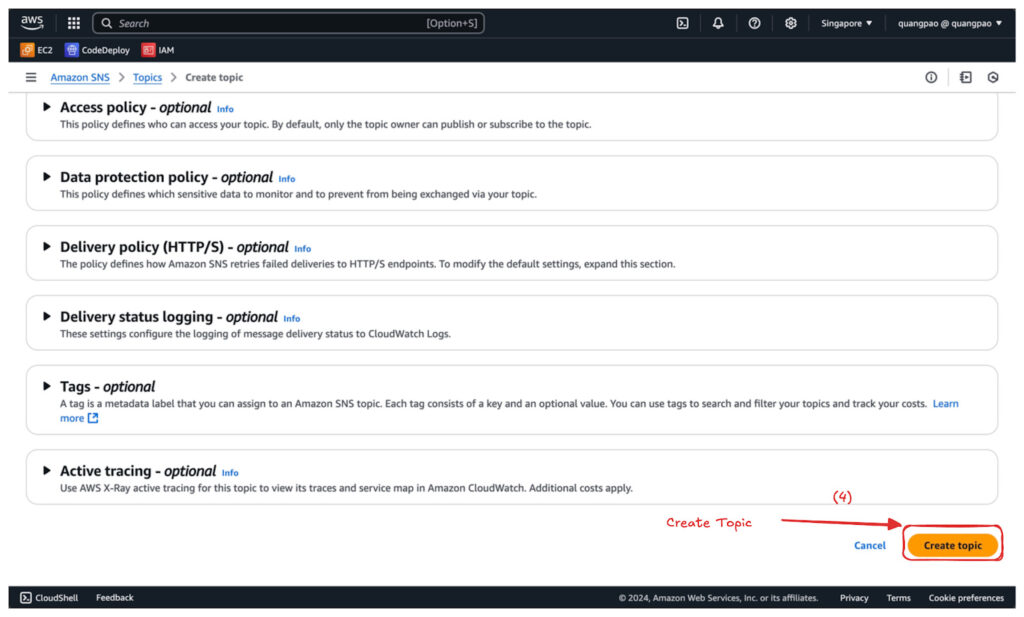Viewport: 1024px width, 617px height.
Task: Open the CodeDeploy shortcut in favorites bar
Action: click(97, 50)
